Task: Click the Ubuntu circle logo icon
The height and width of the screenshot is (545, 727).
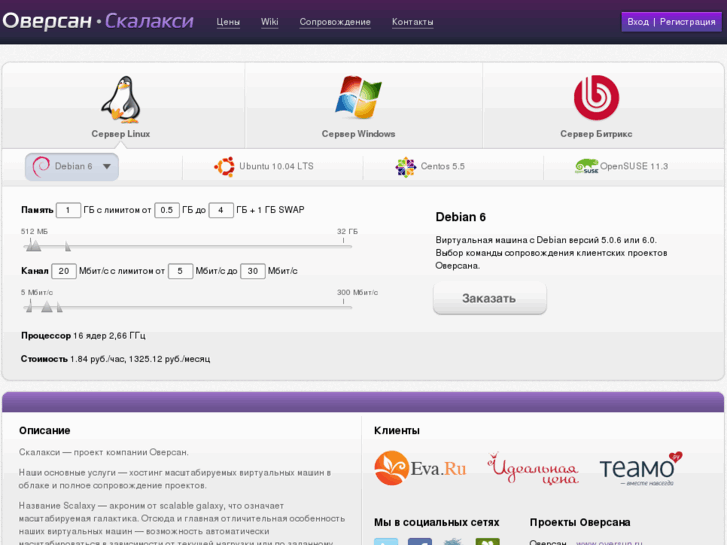Action: pyautogui.click(x=224, y=167)
